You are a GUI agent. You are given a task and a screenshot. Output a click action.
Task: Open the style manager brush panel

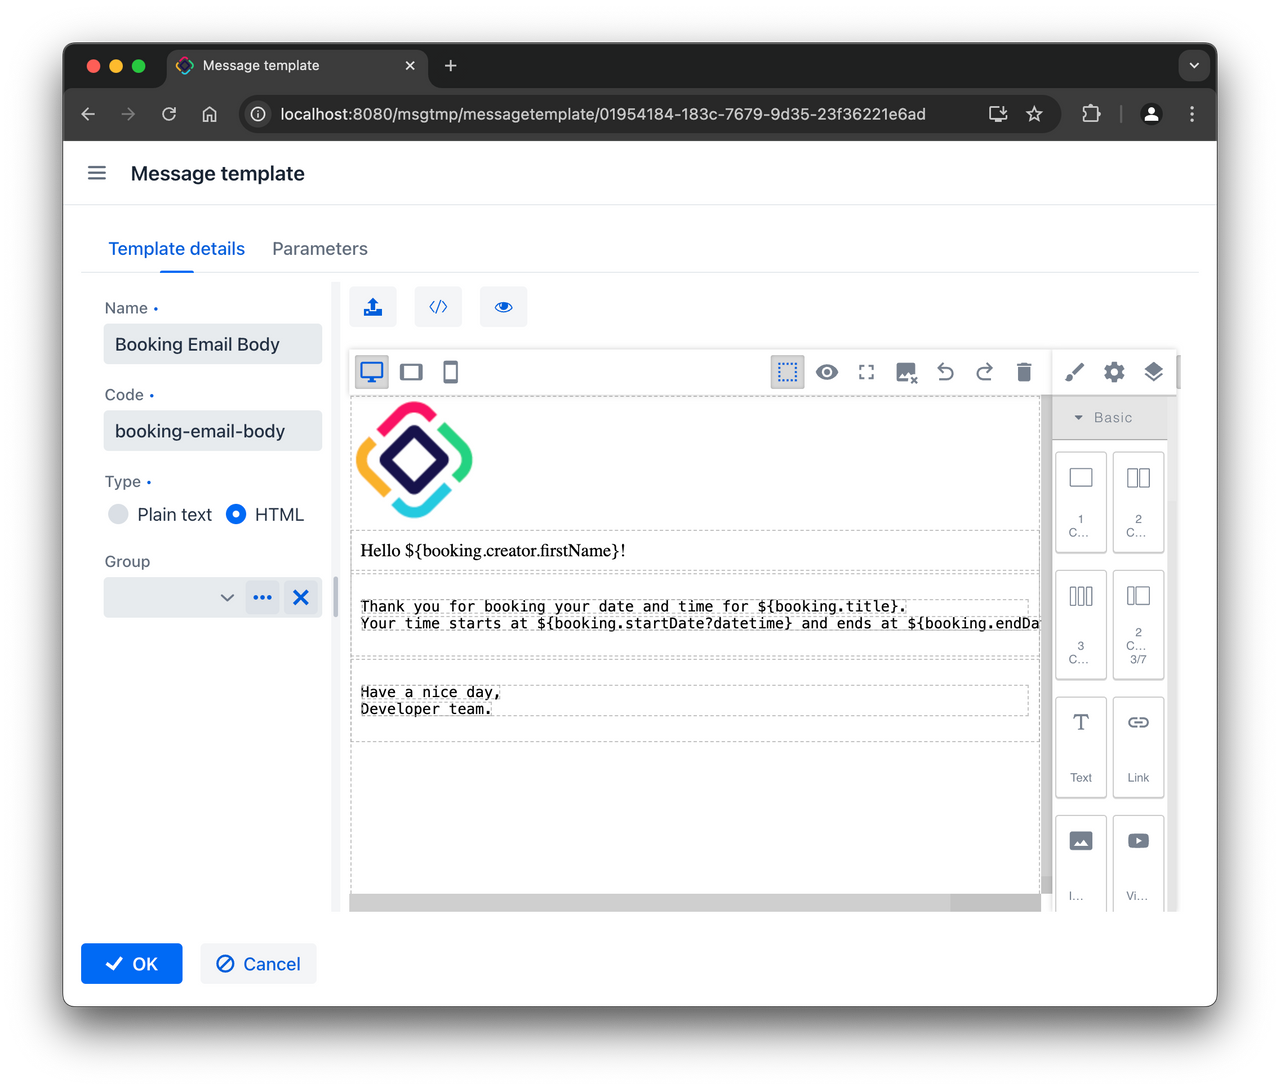tap(1074, 371)
